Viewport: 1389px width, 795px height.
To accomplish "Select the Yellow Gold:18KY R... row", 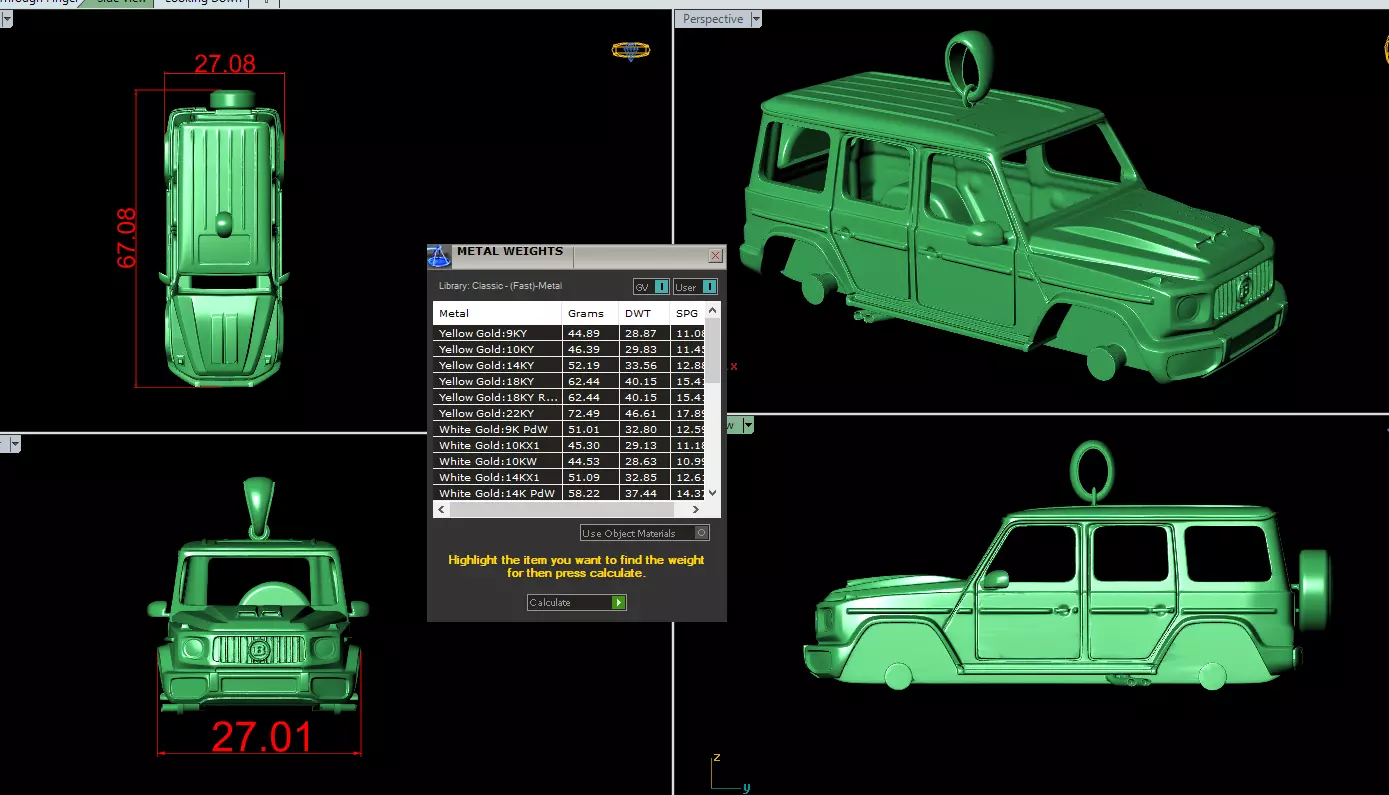I will [x=570, y=397].
